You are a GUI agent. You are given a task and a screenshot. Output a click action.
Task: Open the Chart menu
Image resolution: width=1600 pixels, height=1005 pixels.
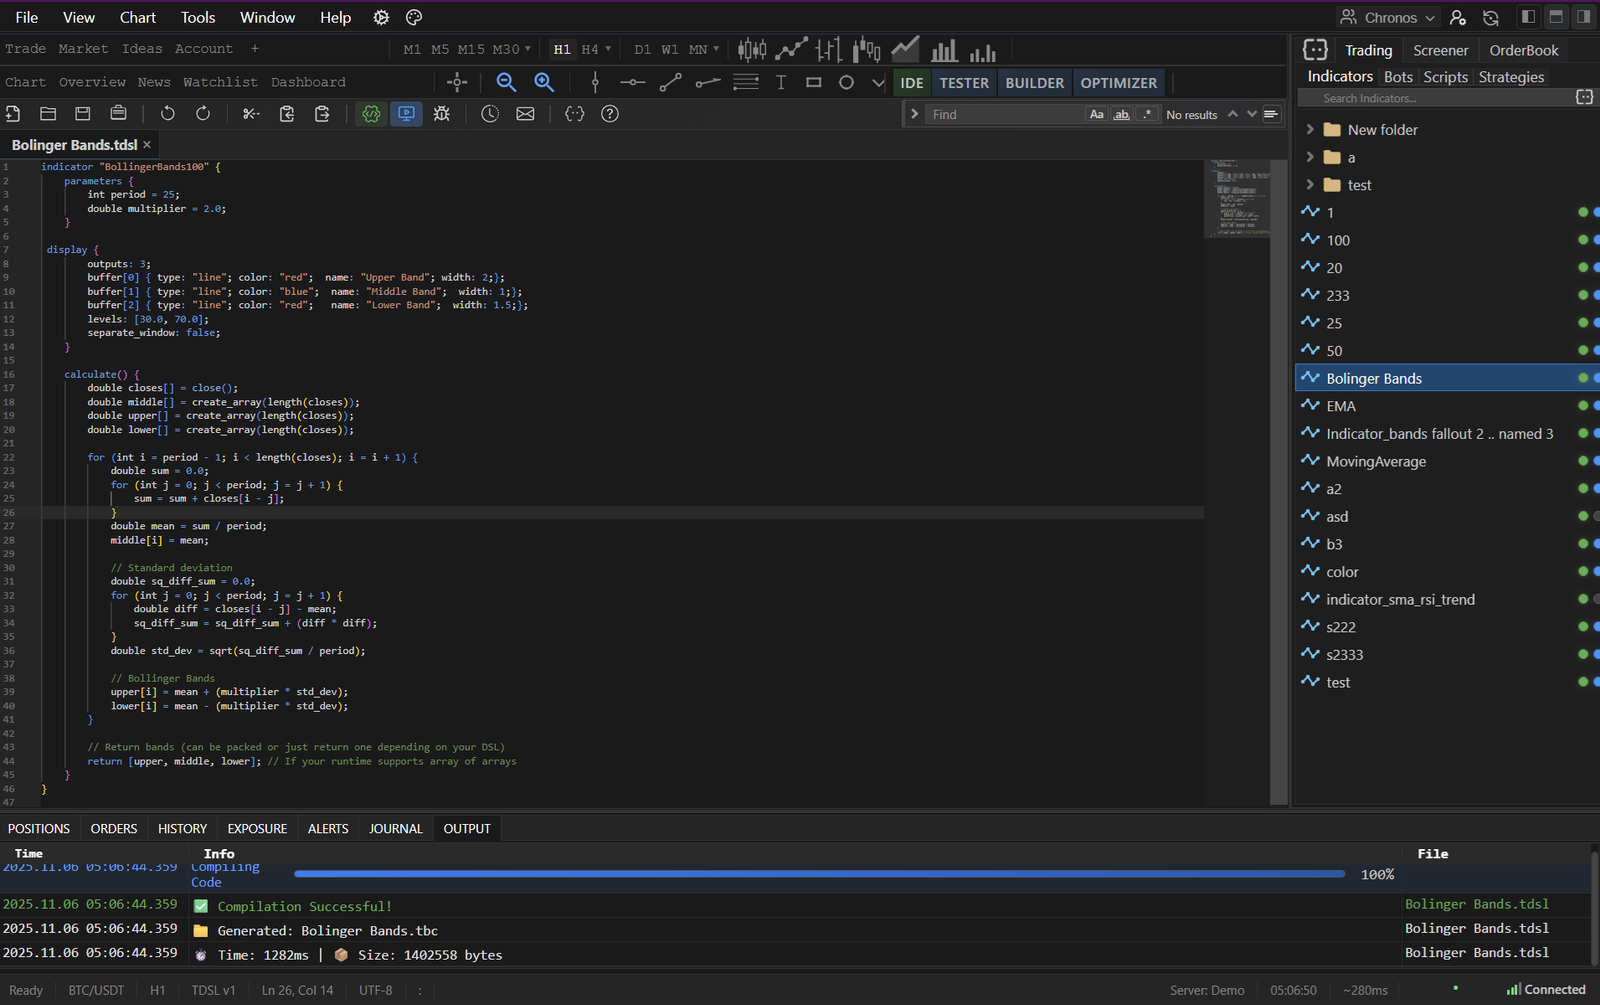(137, 16)
